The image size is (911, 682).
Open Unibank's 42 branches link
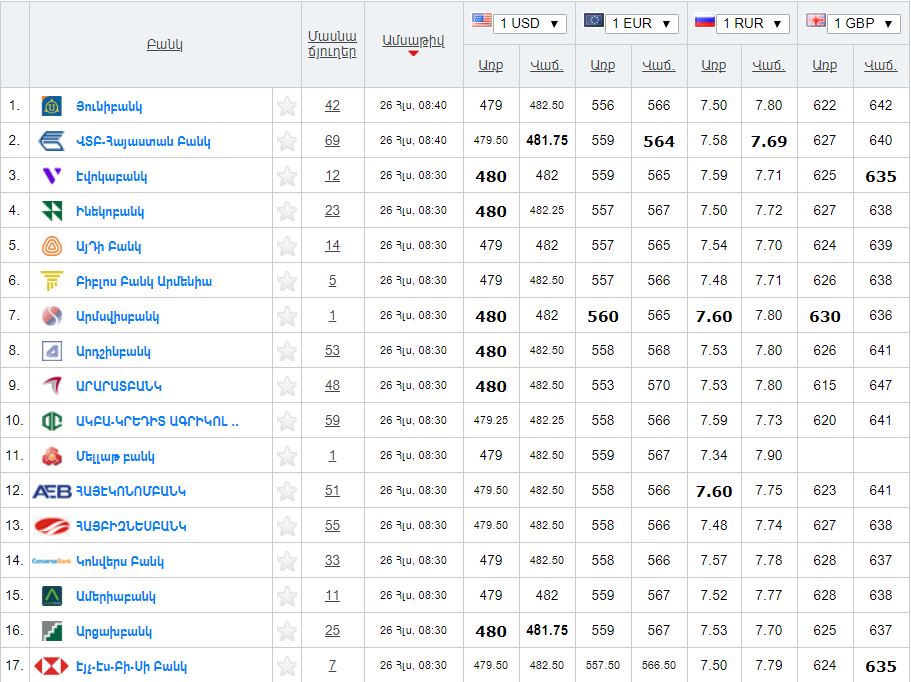coord(332,106)
